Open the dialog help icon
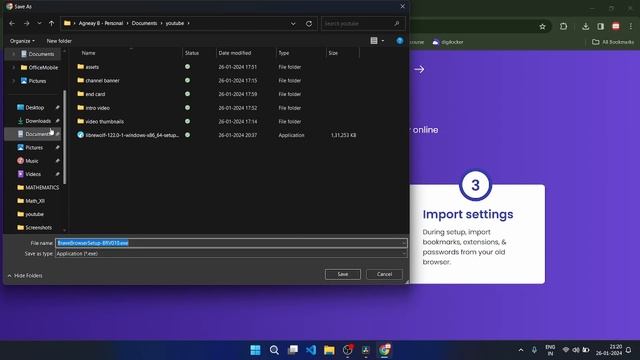Image resolution: width=640 pixels, height=360 pixels. click(x=400, y=41)
